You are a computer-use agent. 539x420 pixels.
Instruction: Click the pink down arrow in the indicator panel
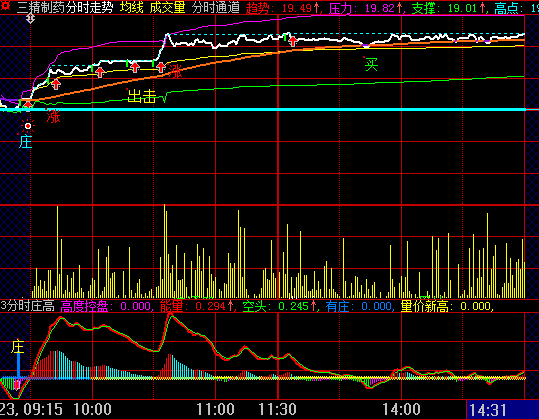(x=16, y=384)
